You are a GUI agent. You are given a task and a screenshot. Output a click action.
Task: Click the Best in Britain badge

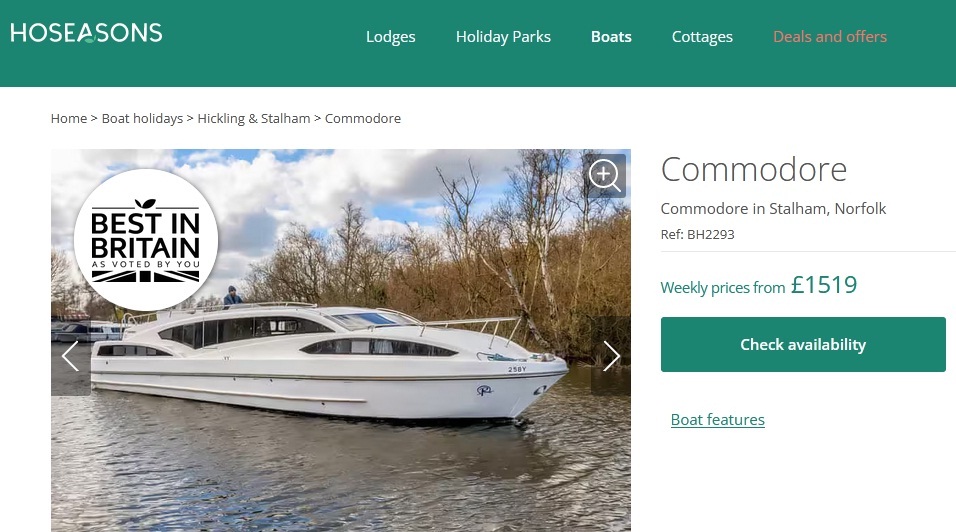point(146,240)
